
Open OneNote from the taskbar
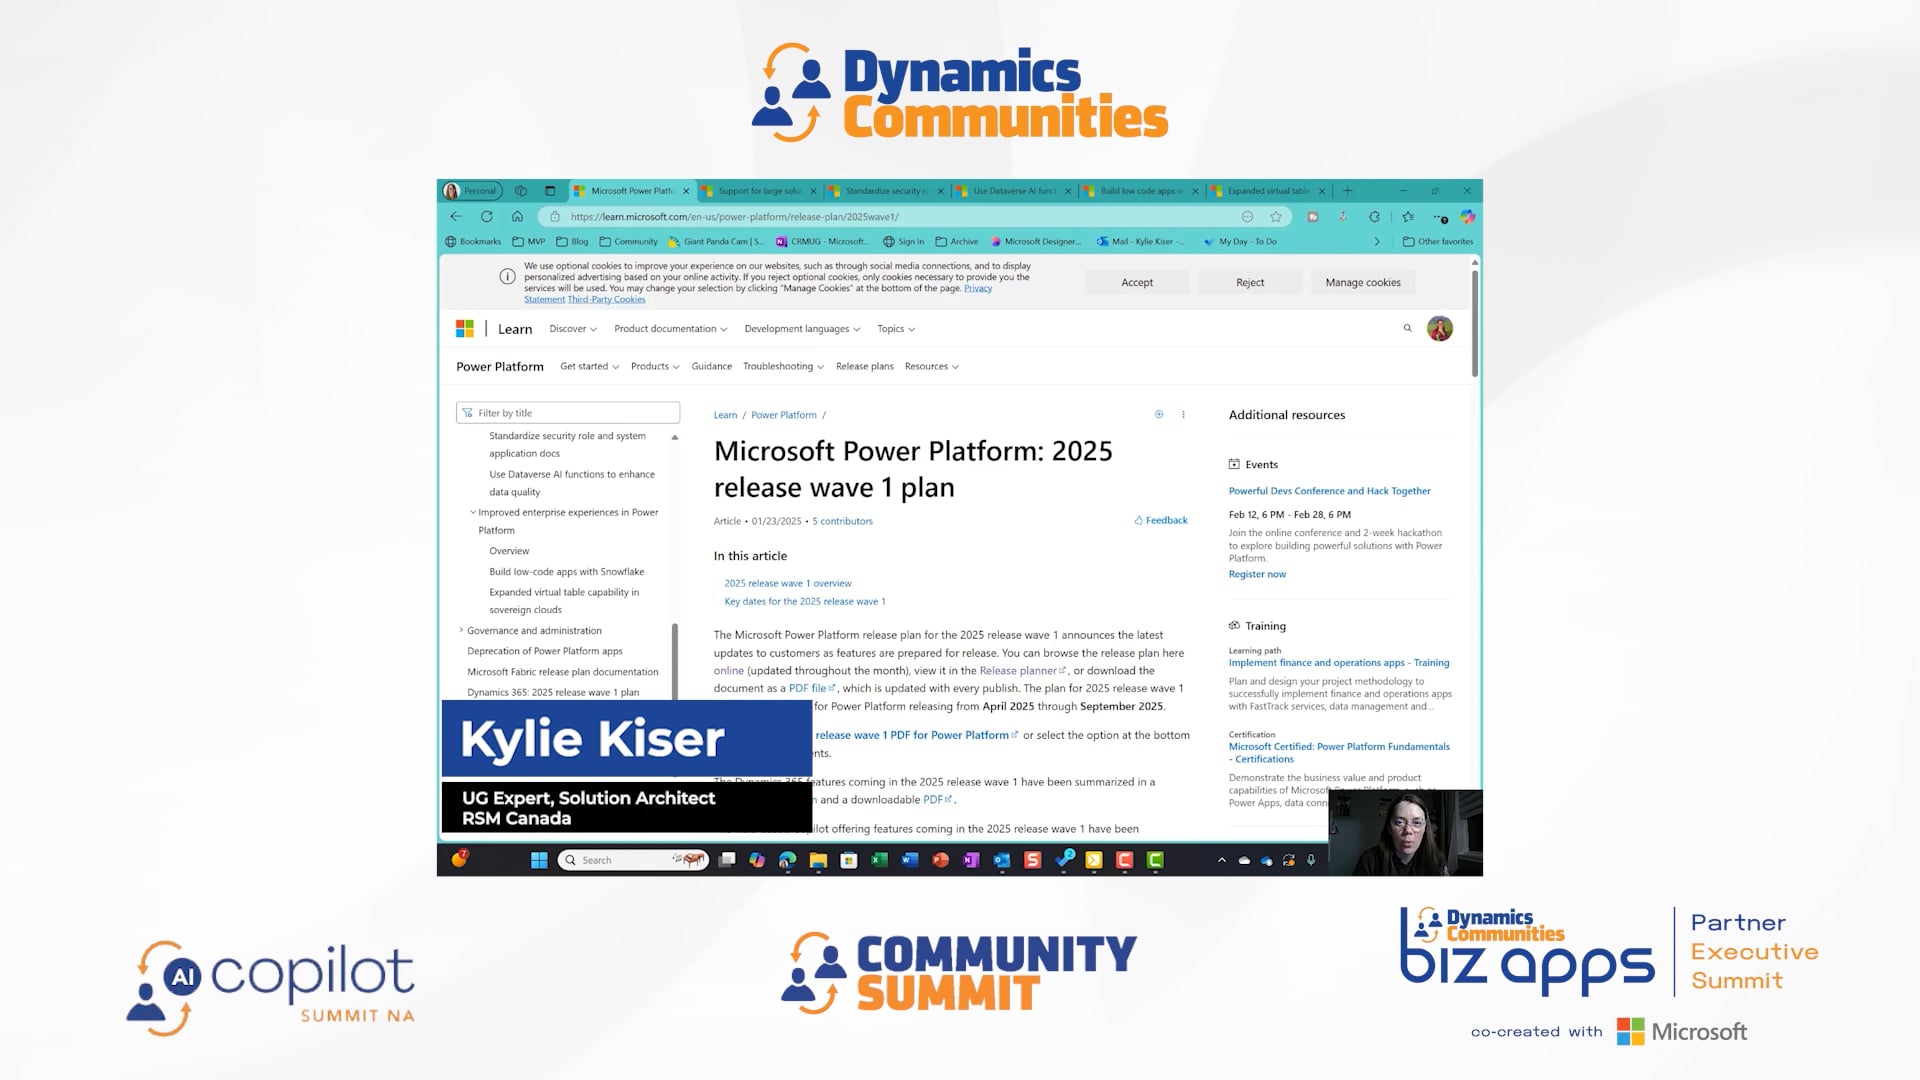pyautogui.click(x=971, y=860)
